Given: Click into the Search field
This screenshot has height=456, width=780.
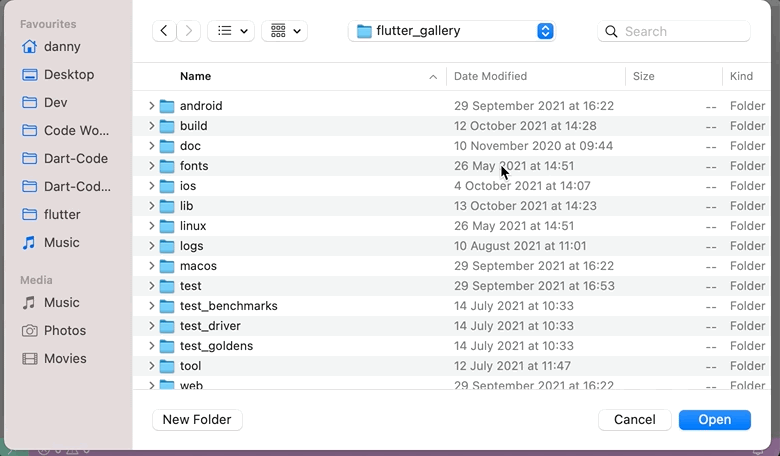Looking at the screenshot, I should 674,31.
